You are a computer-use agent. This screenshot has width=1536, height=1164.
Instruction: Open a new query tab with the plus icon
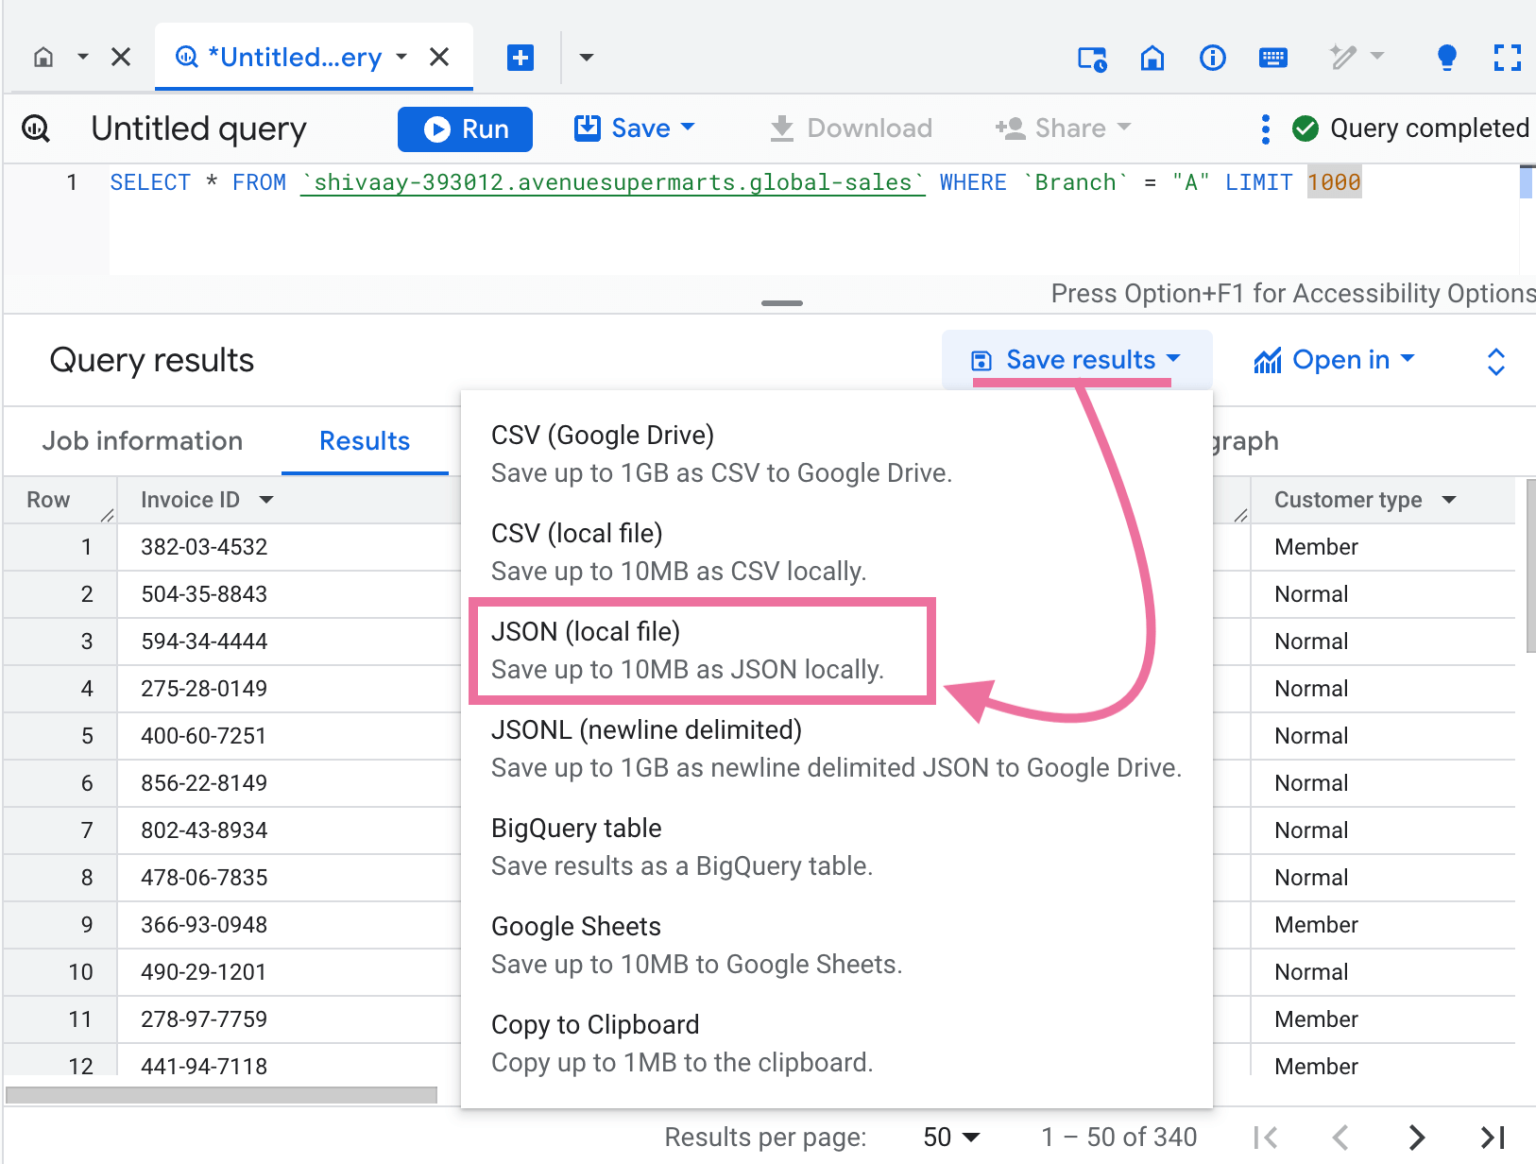(x=520, y=57)
